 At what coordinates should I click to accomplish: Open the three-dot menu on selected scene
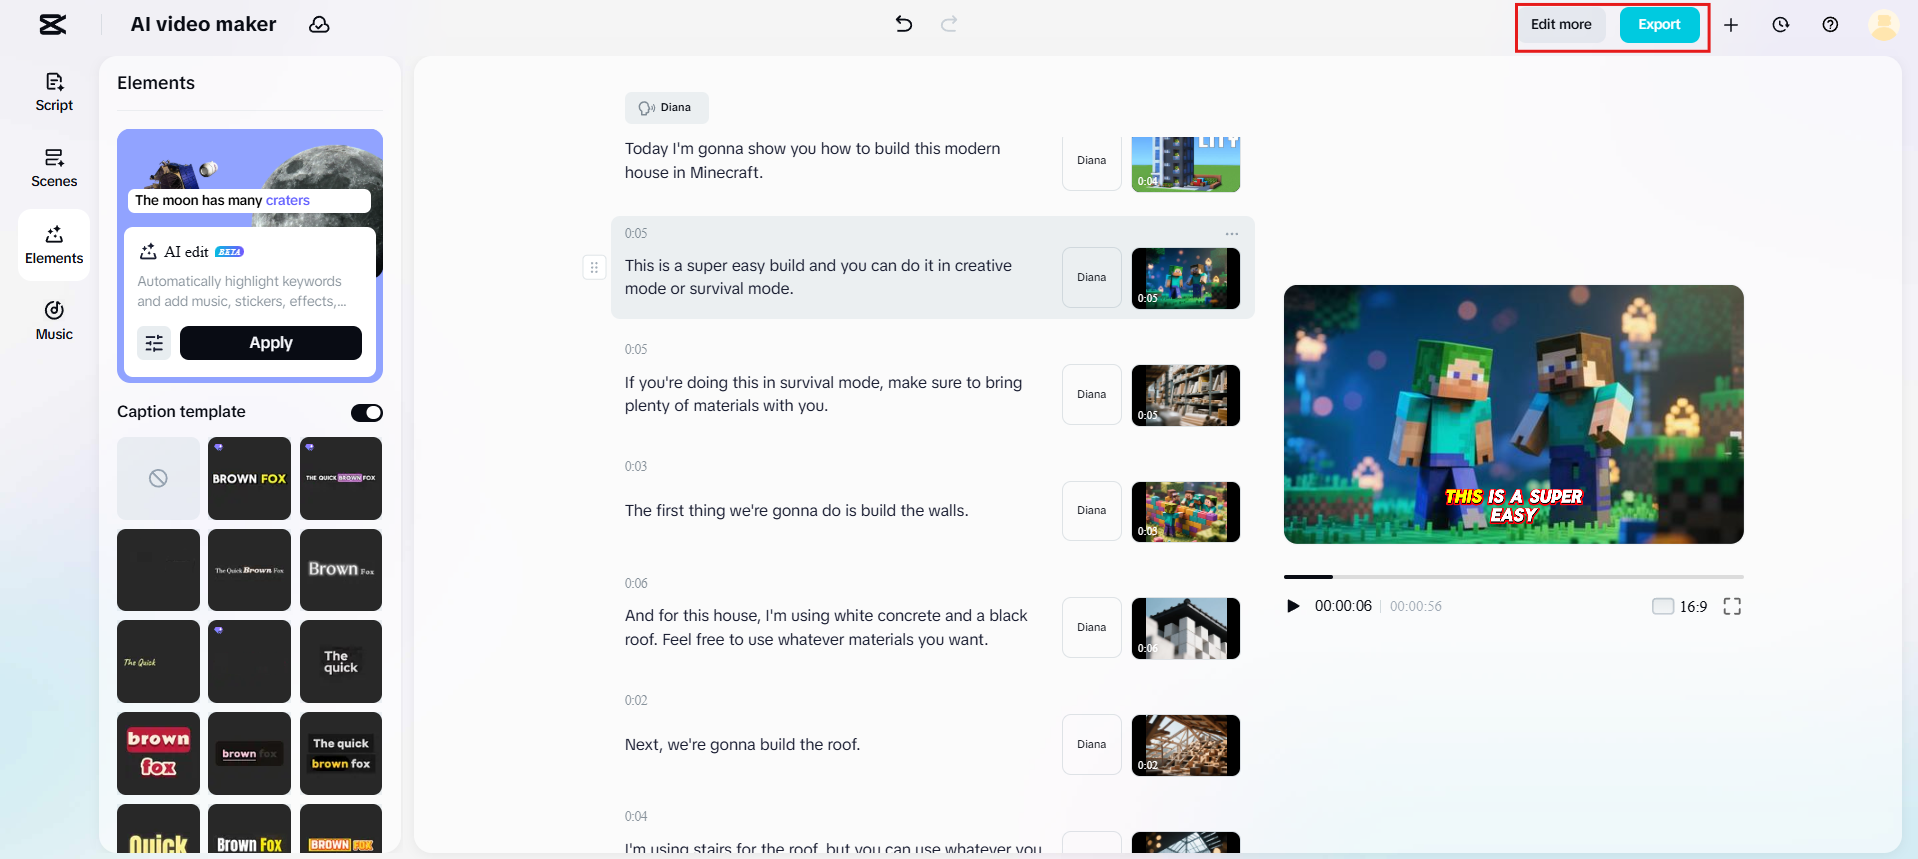1232,234
